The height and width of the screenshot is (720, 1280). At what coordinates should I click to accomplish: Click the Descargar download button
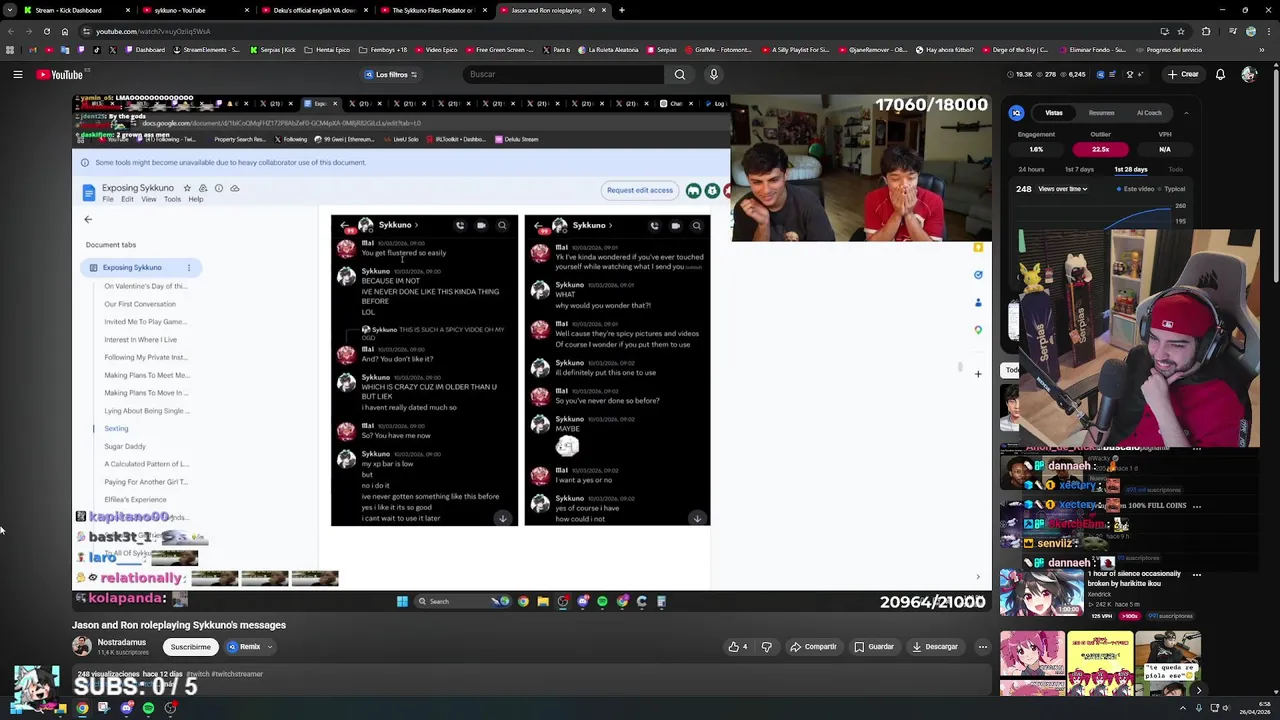tap(935, 647)
